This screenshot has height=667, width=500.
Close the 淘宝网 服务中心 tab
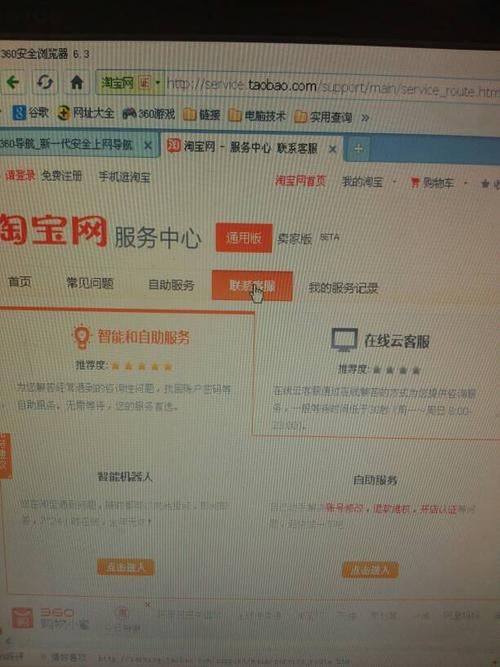click(x=333, y=149)
